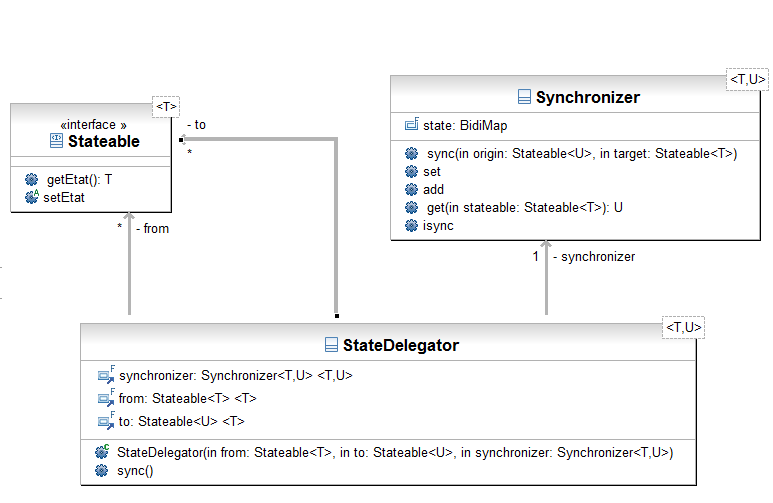
Task: Click the '- synchronizer' association role label
Action: click(594, 256)
